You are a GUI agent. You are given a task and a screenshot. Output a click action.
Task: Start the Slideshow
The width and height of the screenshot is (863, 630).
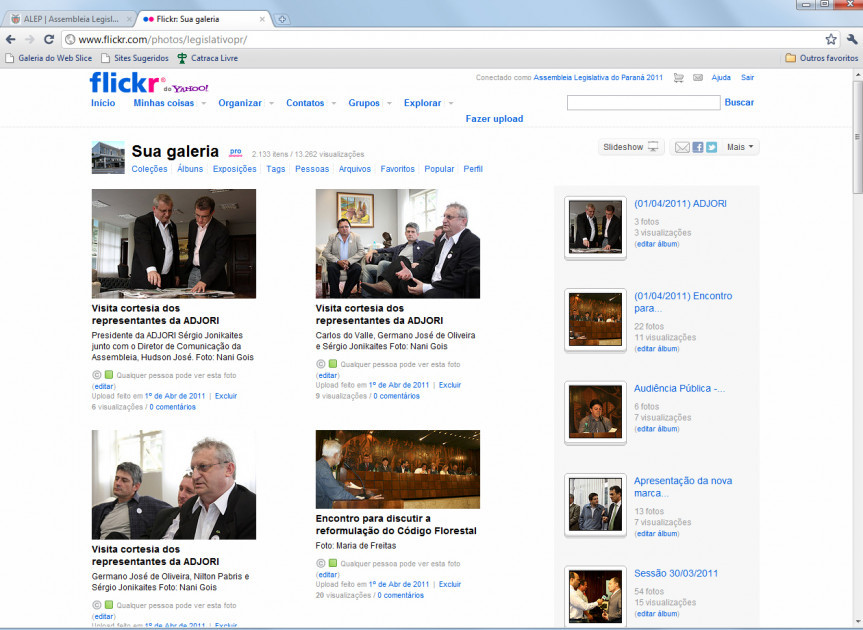click(630, 147)
